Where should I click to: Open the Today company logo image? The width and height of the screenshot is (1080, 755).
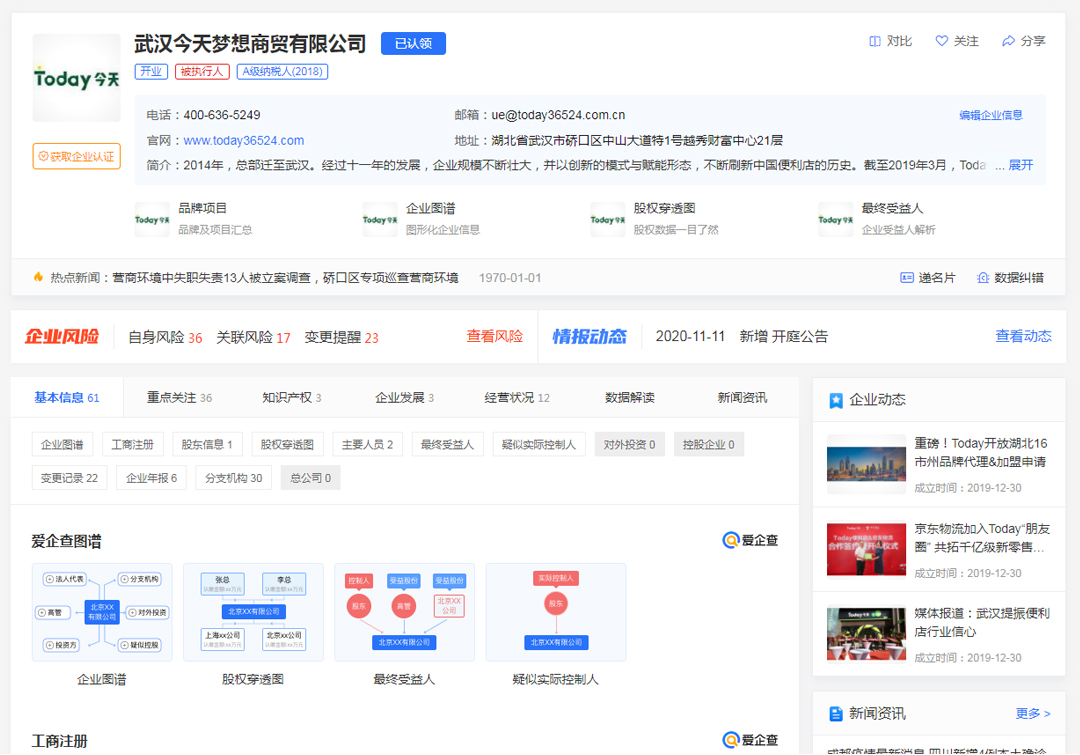pyautogui.click(x=76, y=78)
